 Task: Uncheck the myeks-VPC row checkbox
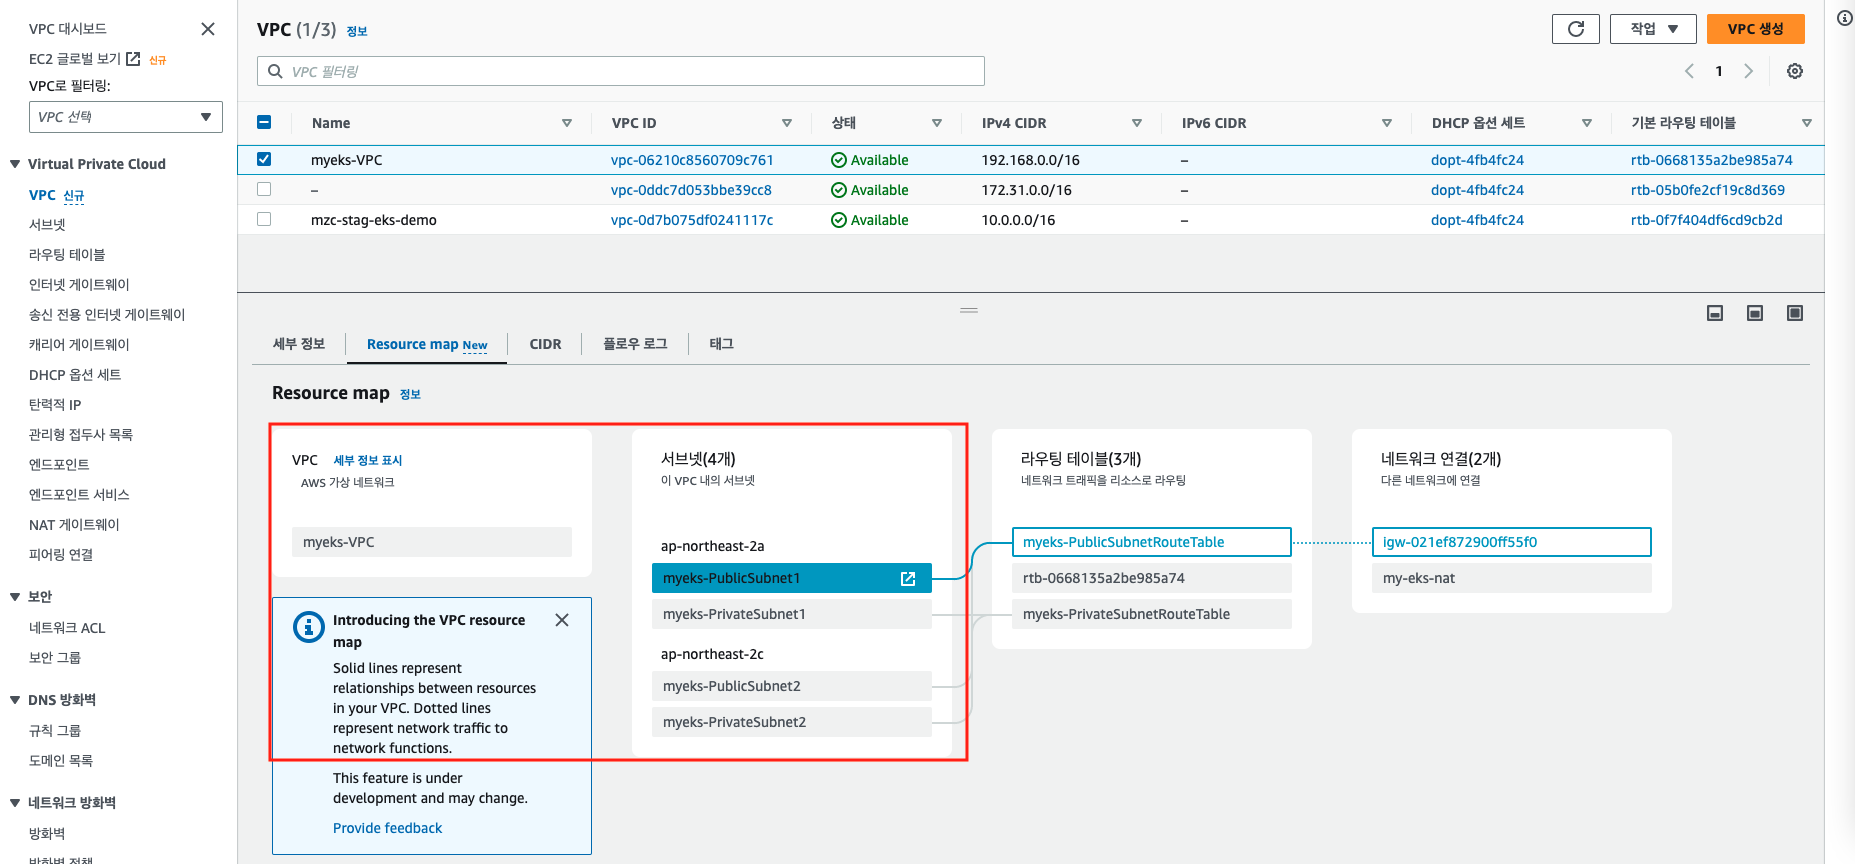[x=264, y=159]
